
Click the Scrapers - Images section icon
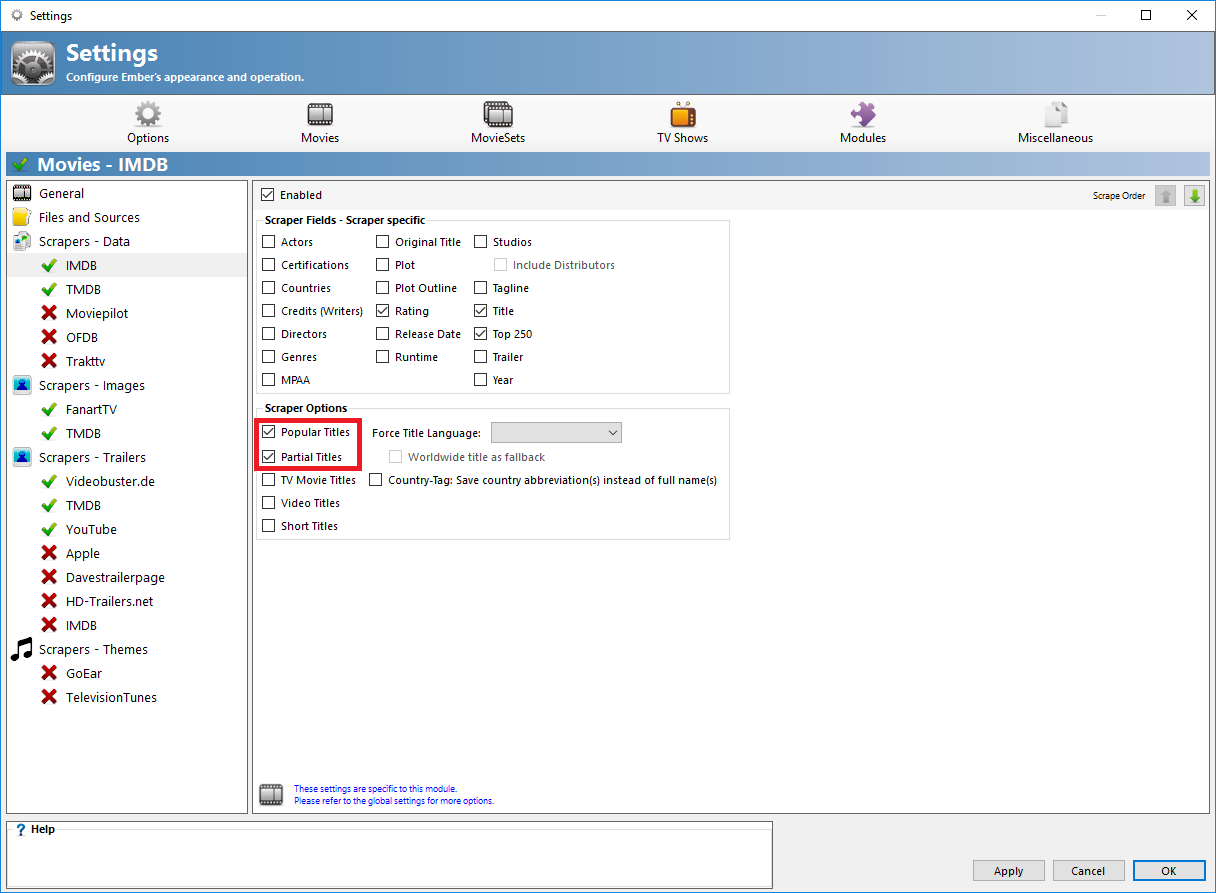[x=22, y=385]
